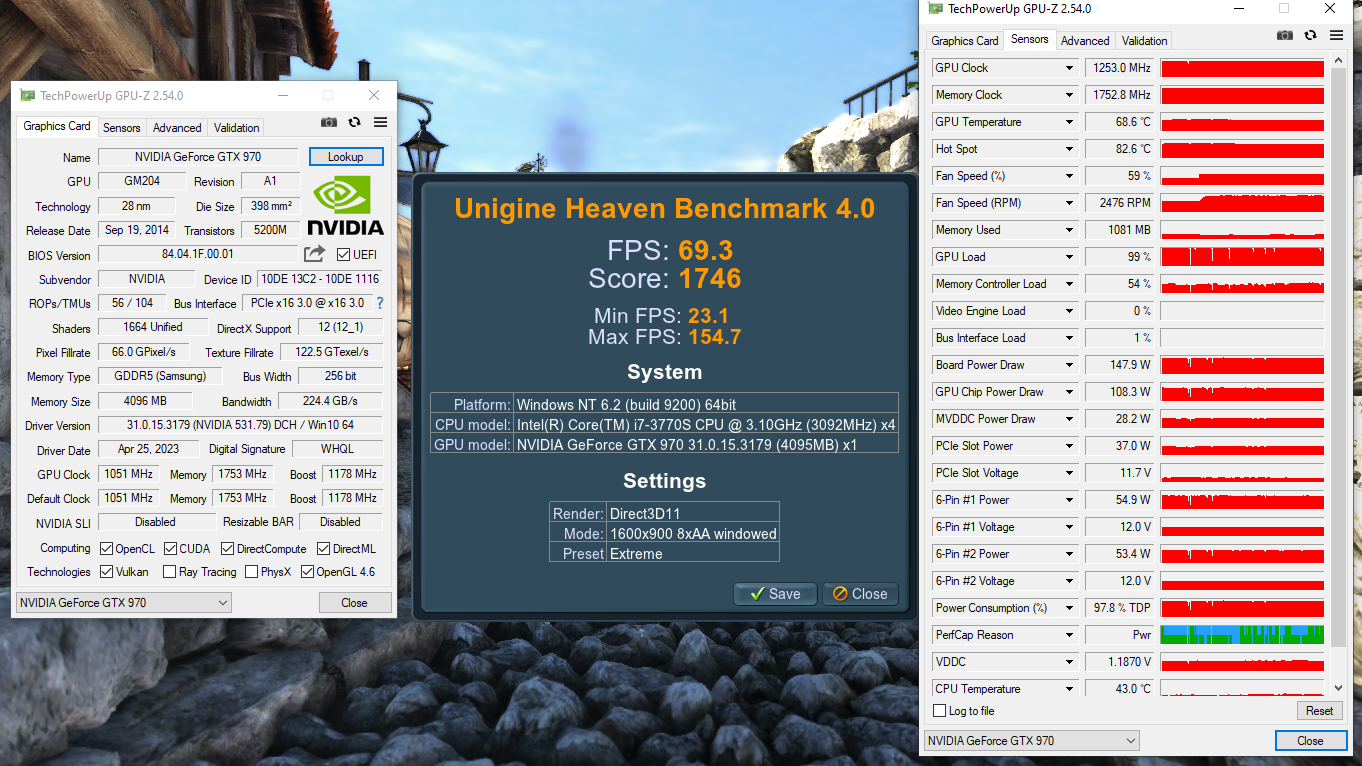Refresh GPU info in the Graphics Card window

[x=354, y=123]
